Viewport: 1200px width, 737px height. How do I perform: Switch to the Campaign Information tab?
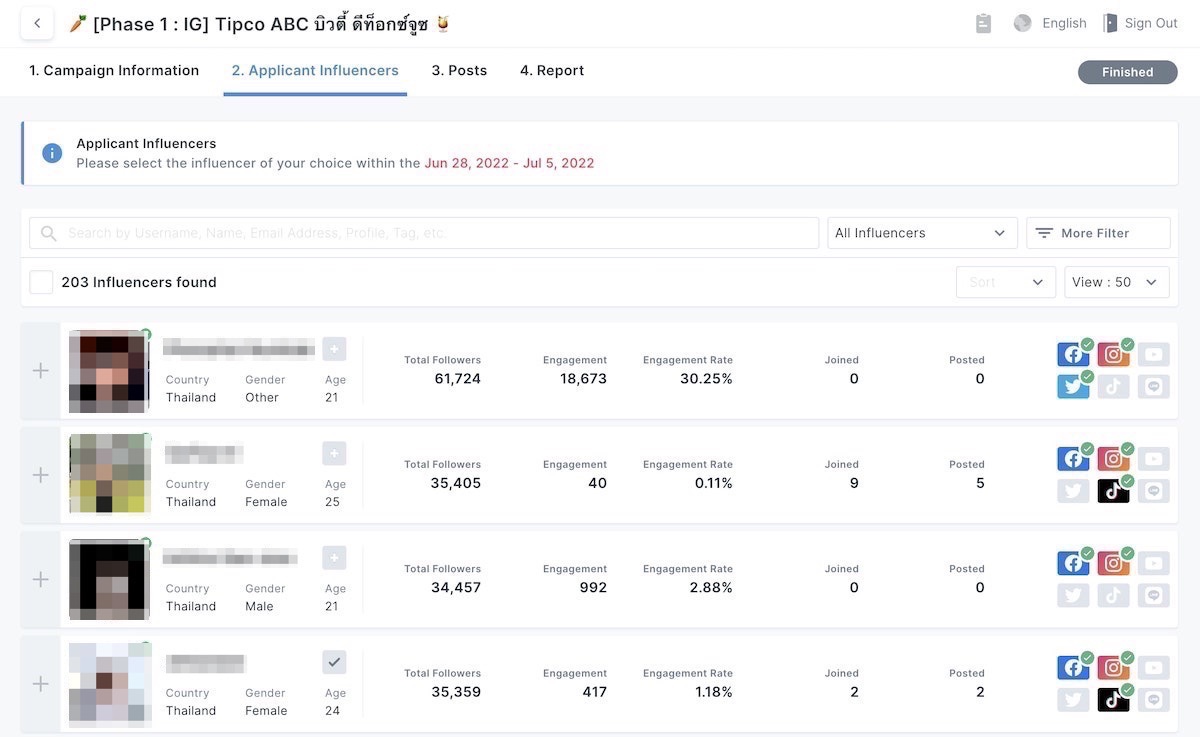[x=114, y=71]
